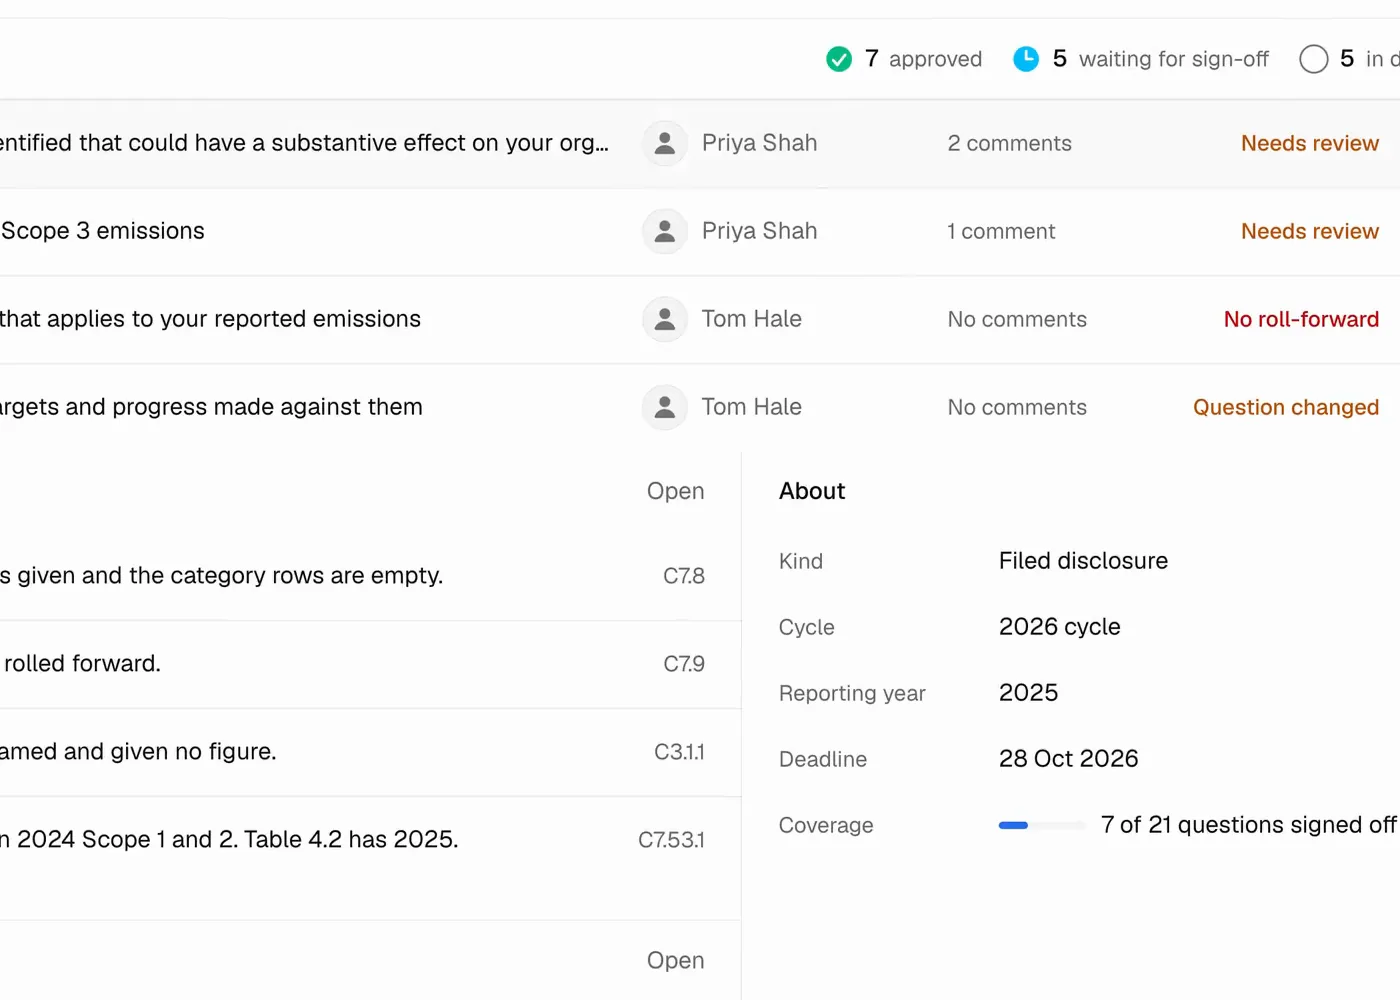1400x1000 pixels.
Task: Click the issue about empty category rows
Action: click(x=370, y=576)
